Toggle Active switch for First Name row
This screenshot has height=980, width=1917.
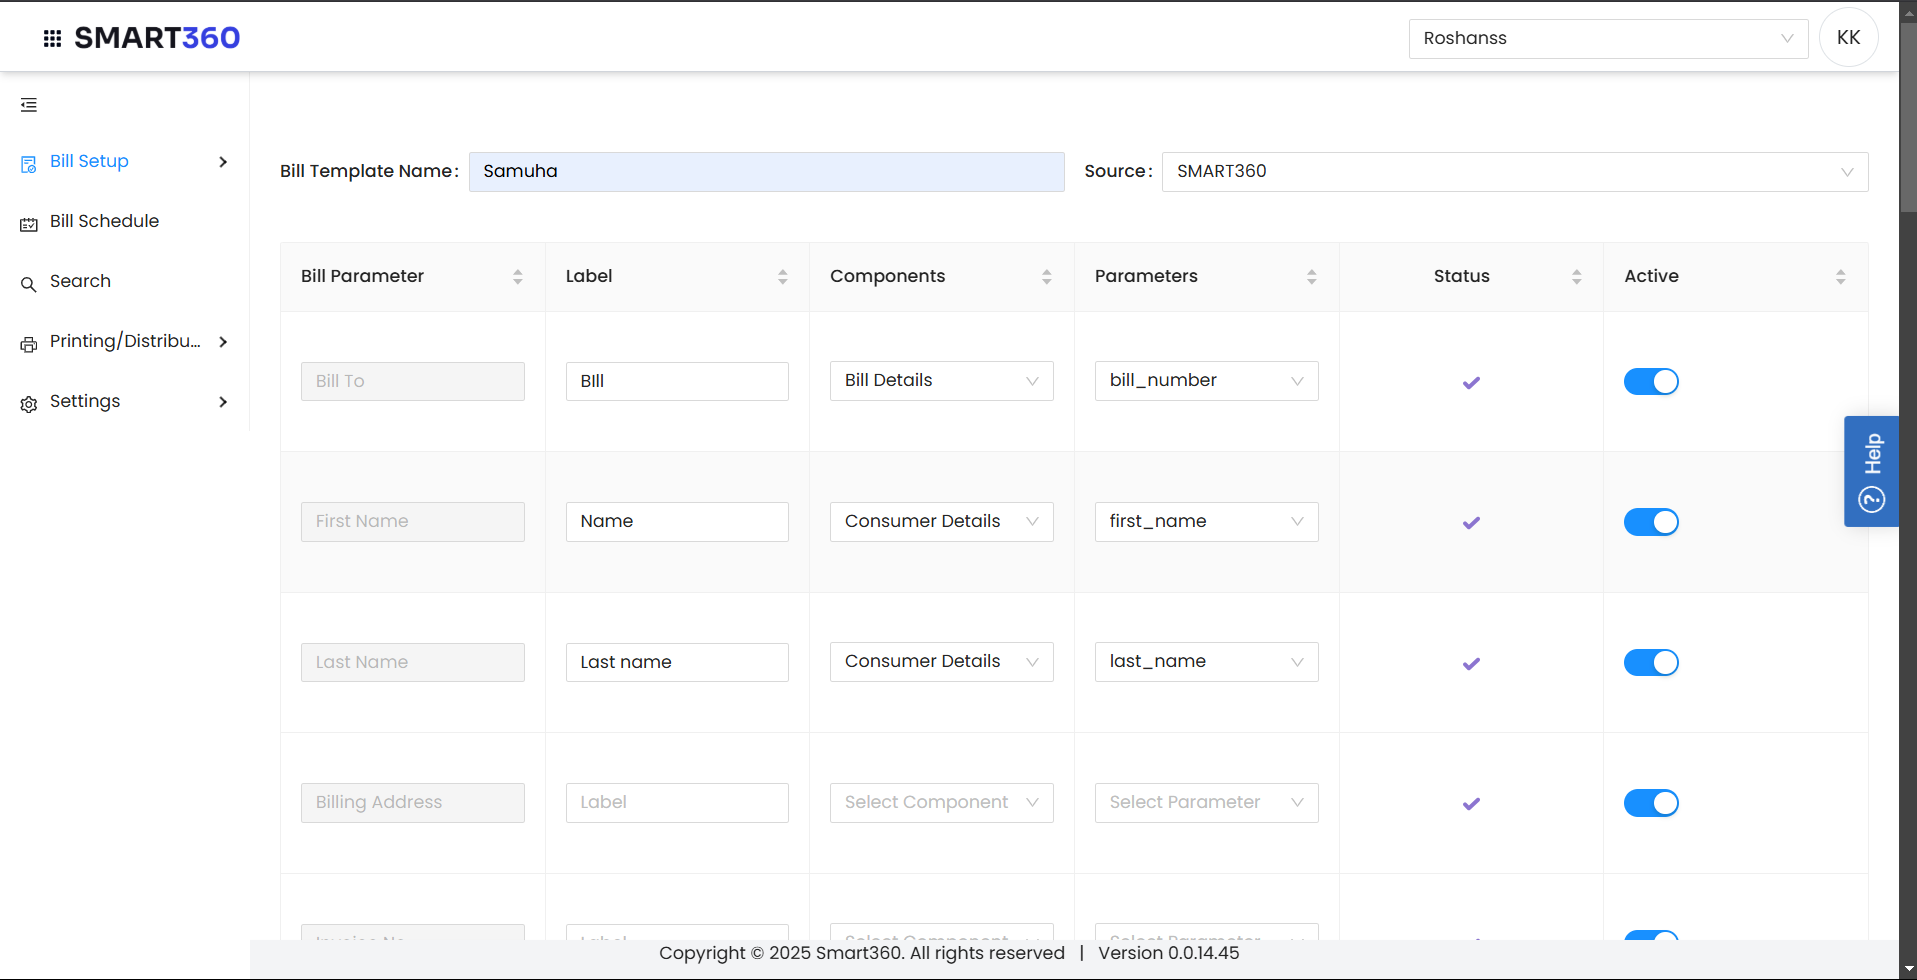(x=1651, y=522)
